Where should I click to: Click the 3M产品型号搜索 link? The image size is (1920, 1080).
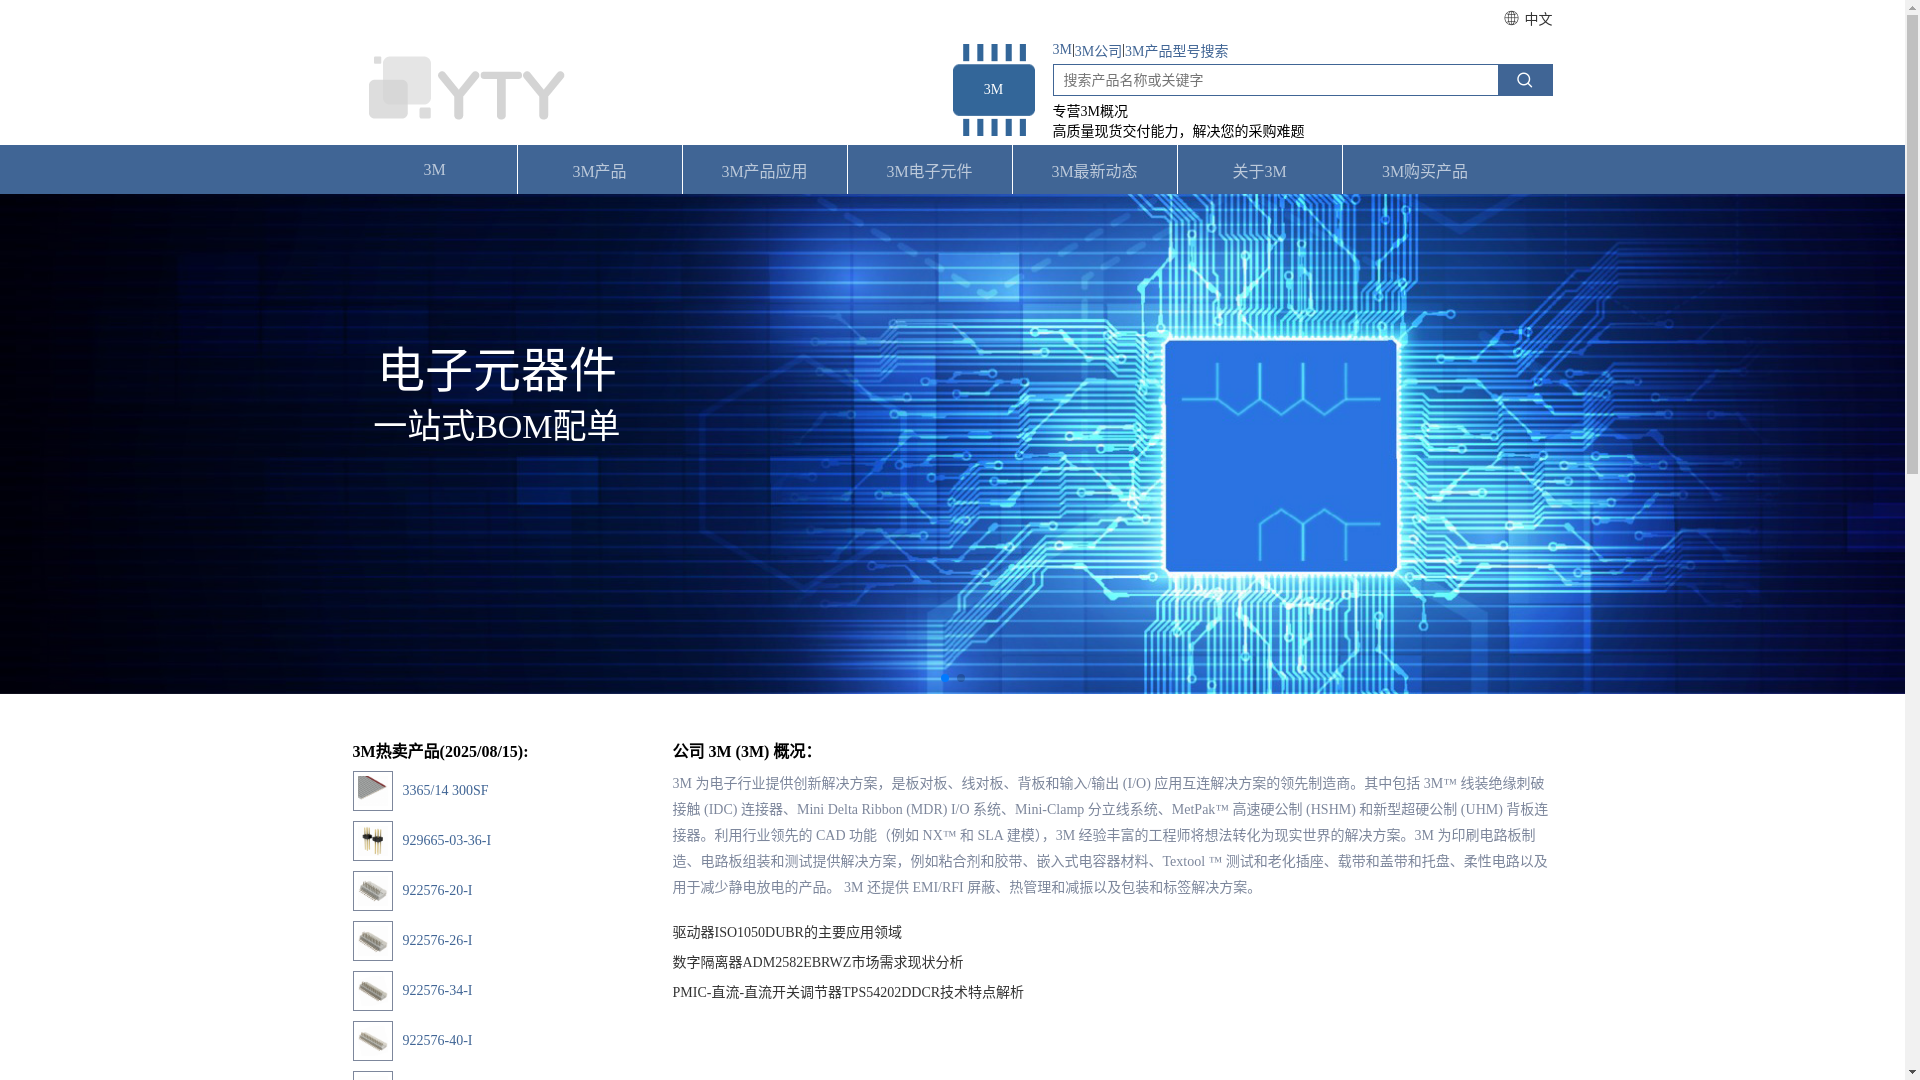[x=1177, y=51]
